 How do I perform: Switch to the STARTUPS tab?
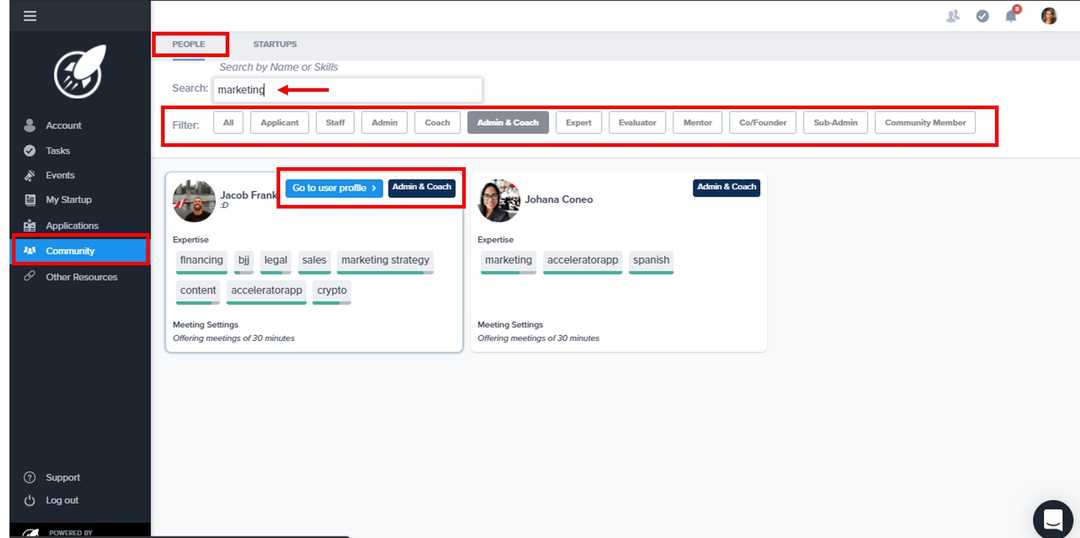click(275, 44)
